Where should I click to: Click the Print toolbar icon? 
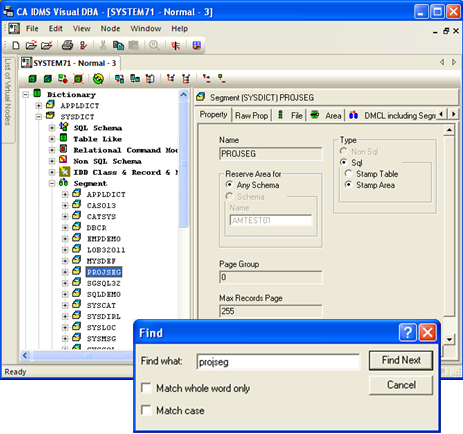point(67,45)
